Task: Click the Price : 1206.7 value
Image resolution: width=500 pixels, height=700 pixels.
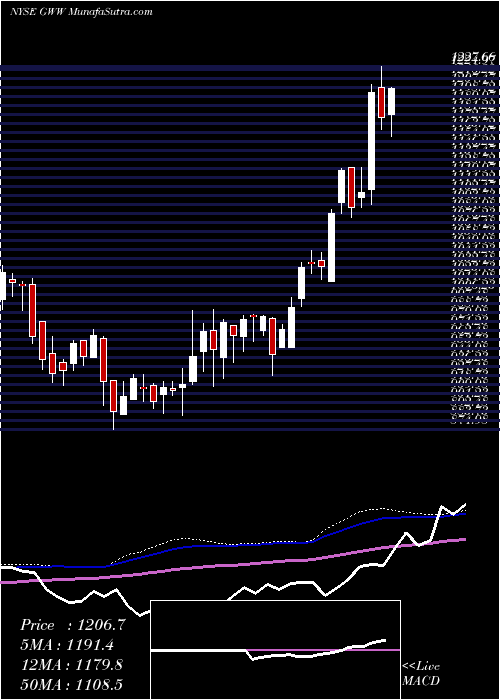Action: tap(74, 626)
